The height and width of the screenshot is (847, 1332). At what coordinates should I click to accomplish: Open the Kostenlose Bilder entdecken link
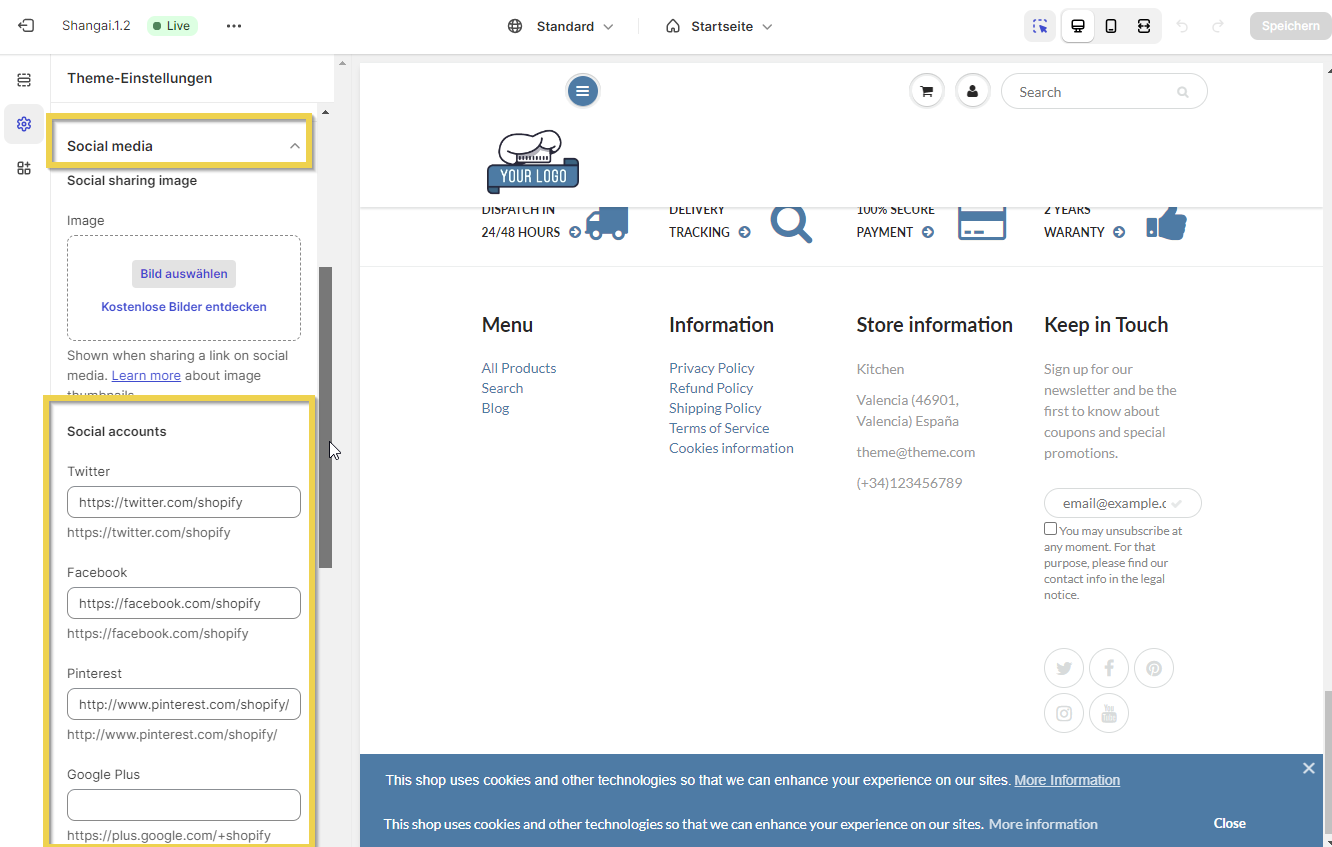184,307
